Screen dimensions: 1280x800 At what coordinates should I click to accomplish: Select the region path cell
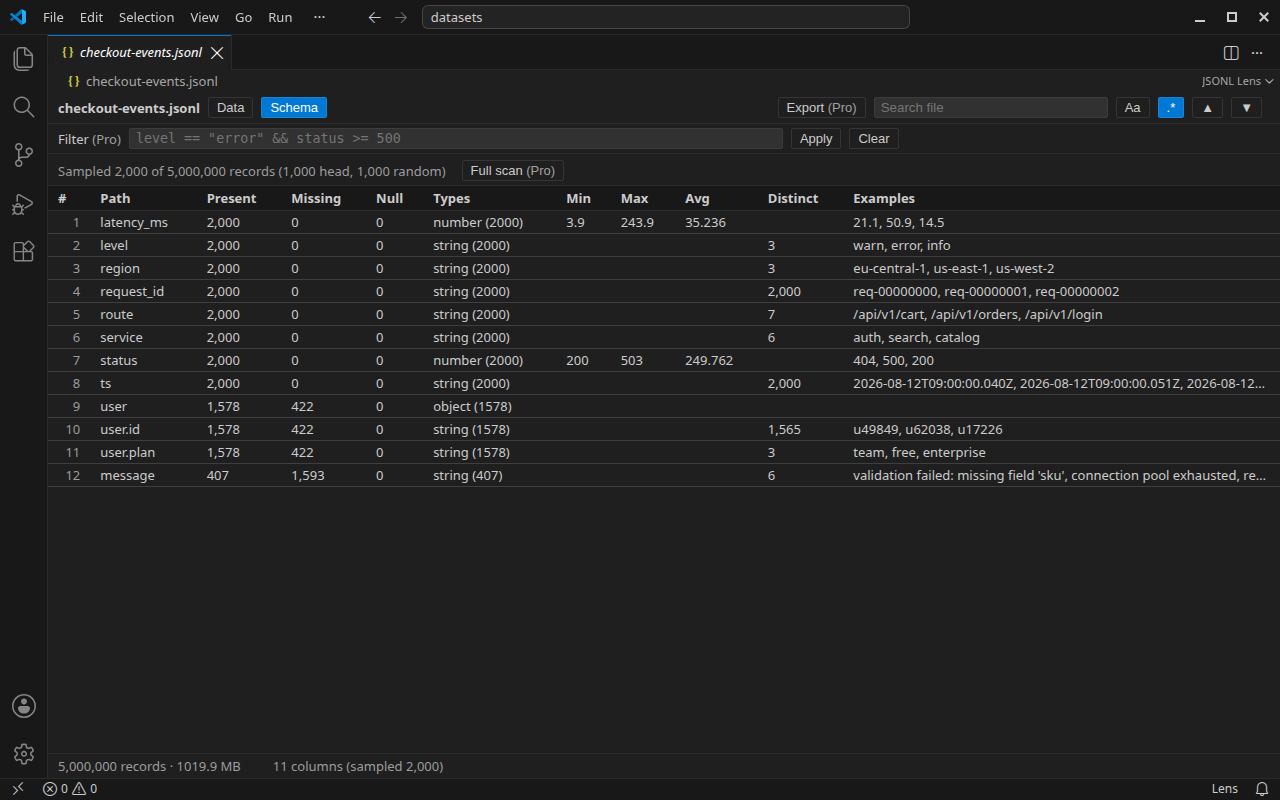coord(120,268)
